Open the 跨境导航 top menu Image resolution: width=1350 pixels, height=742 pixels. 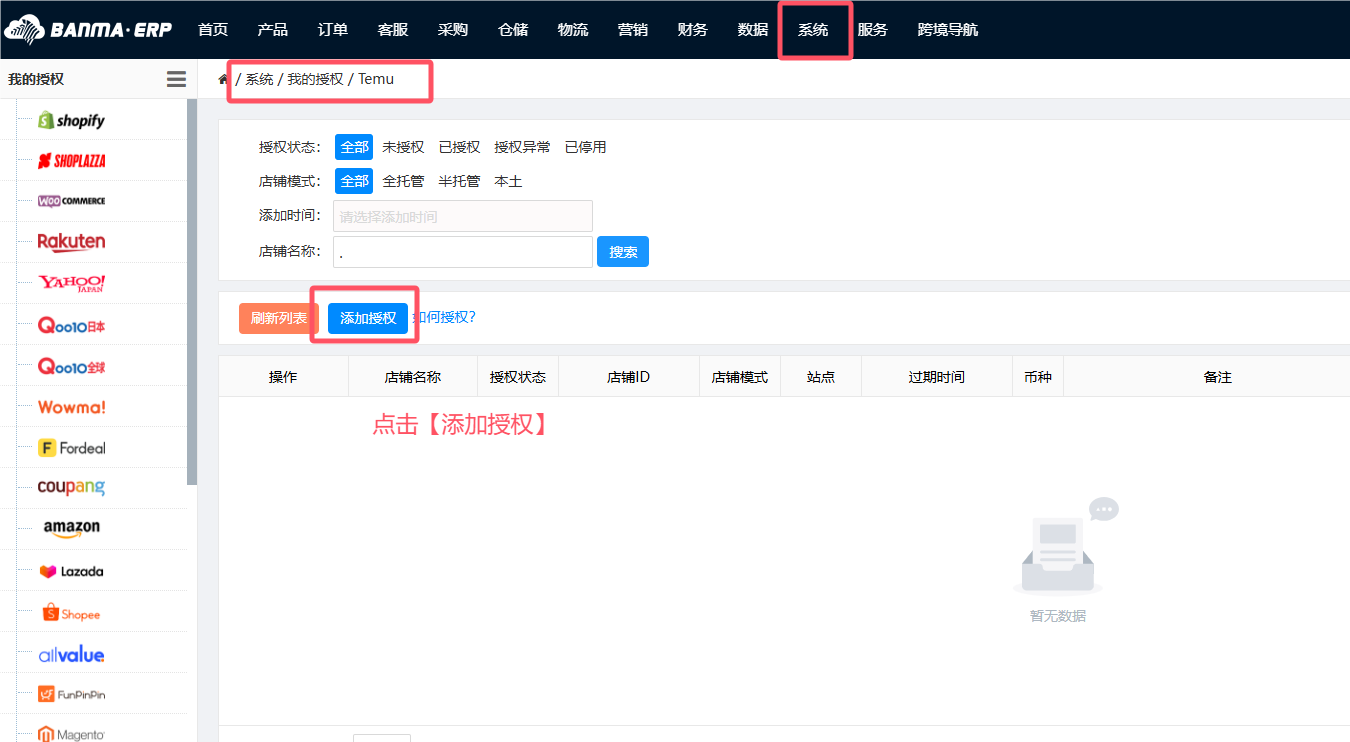point(948,29)
